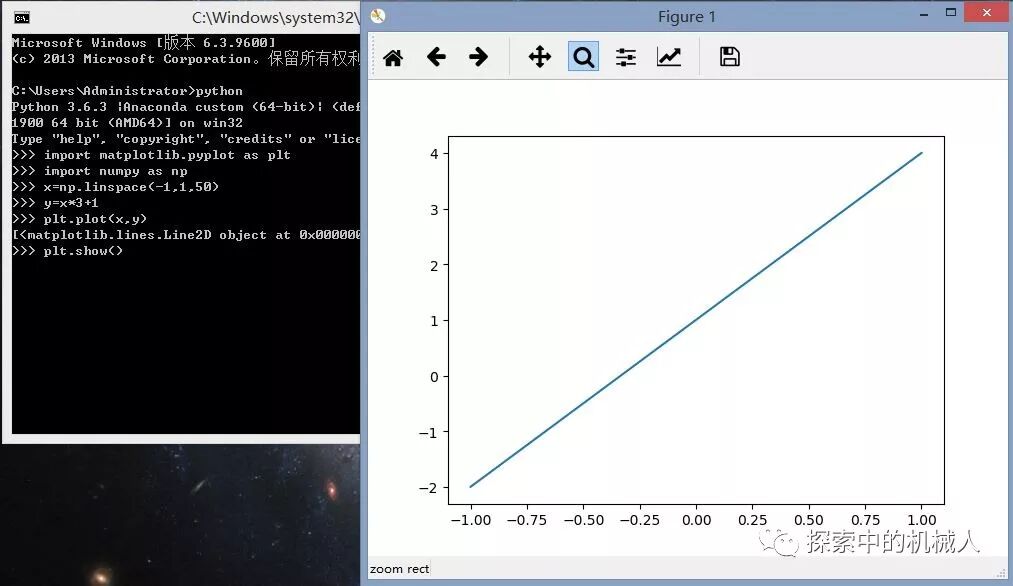
Task: Select the Back navigation arrow
Action: click(436, 57)
